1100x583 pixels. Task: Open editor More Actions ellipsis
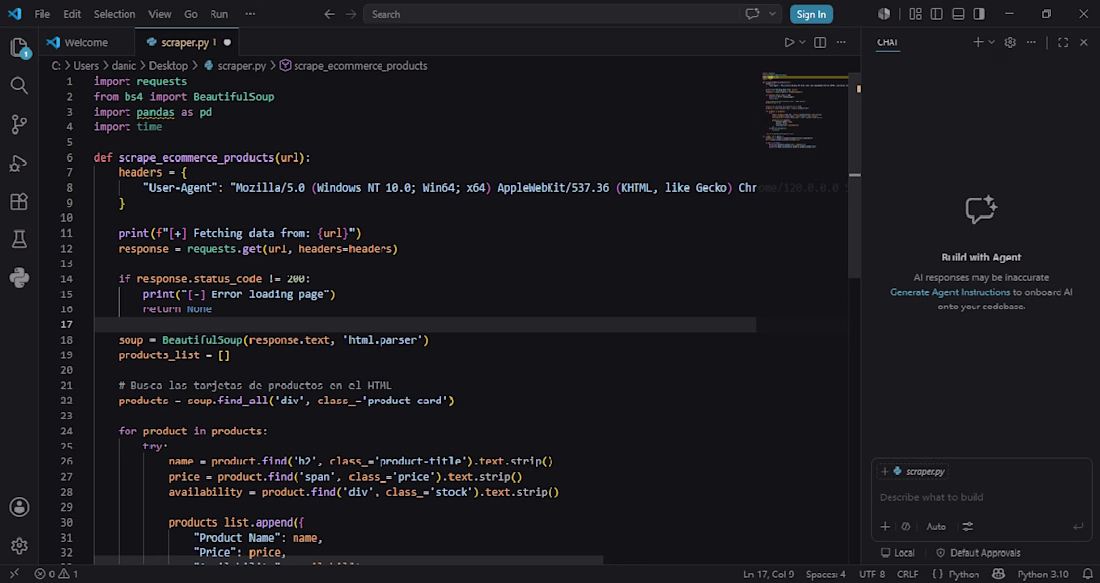pos(841,42)
